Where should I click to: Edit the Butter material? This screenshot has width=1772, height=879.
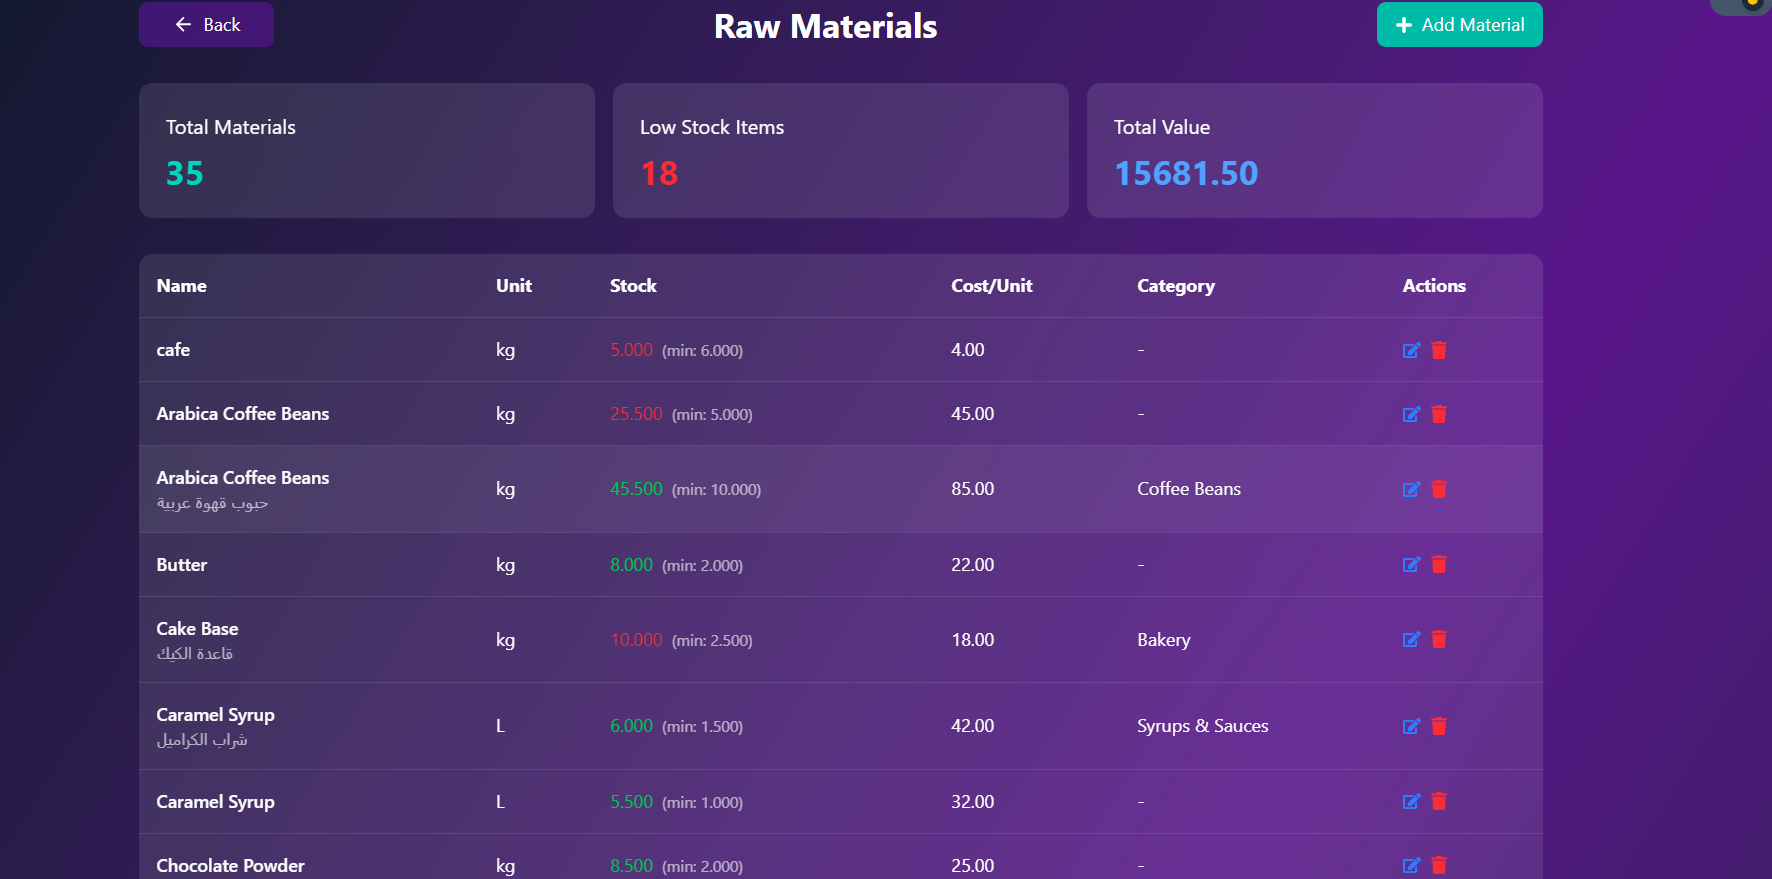(x=1411, y=564)
